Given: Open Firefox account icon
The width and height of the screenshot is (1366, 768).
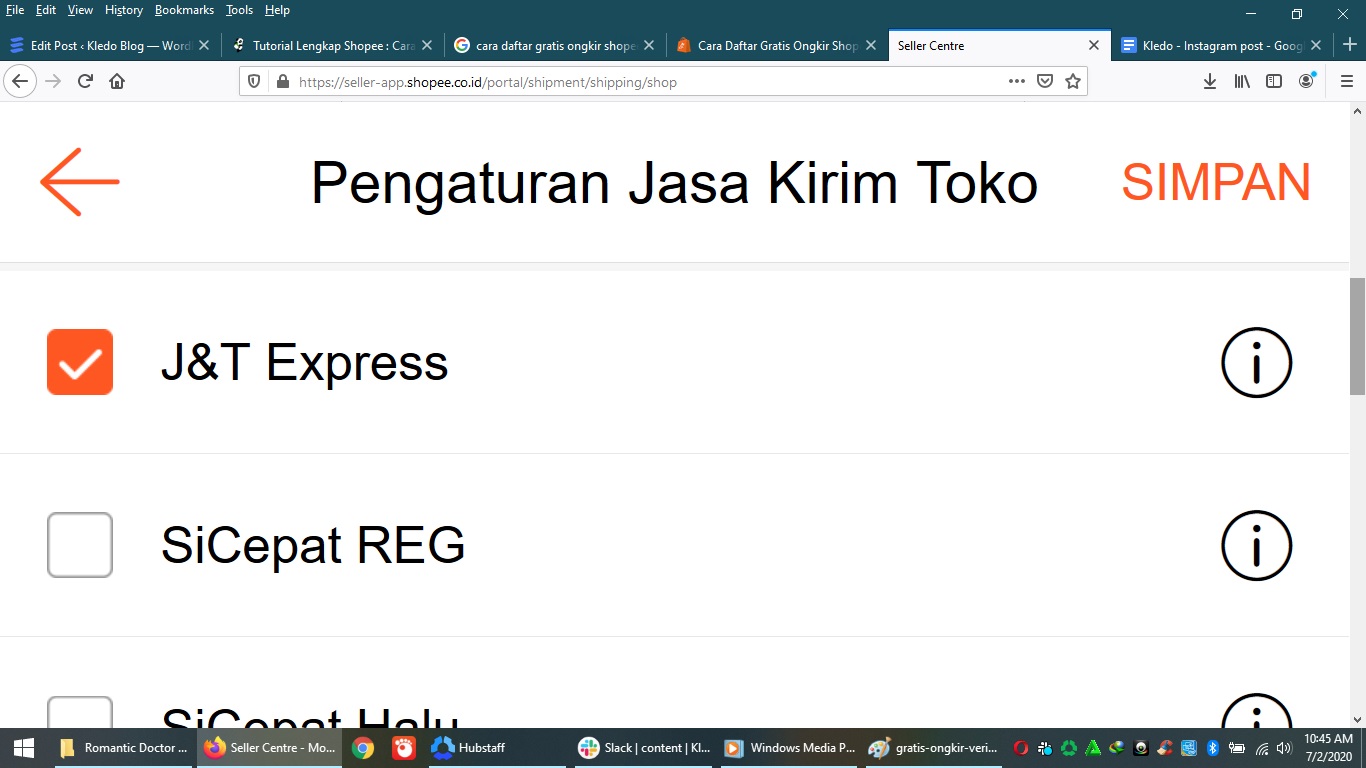Looking at the screenshot, I should pyautogui.click(x=1306, y=81).
